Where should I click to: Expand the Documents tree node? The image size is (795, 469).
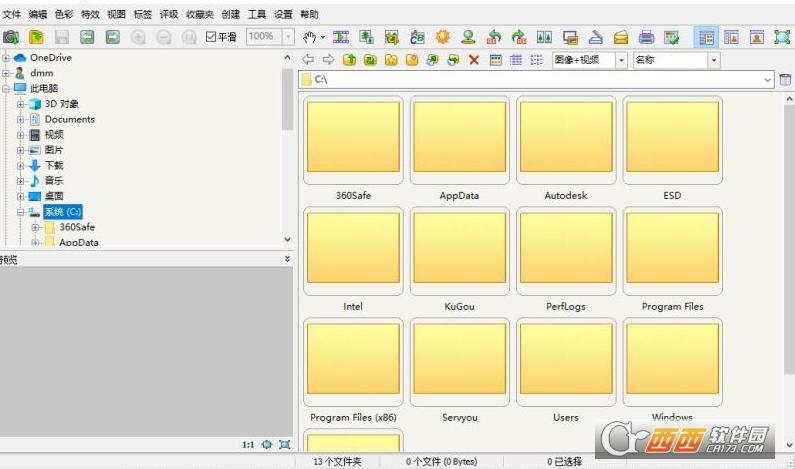coord(20,120)
